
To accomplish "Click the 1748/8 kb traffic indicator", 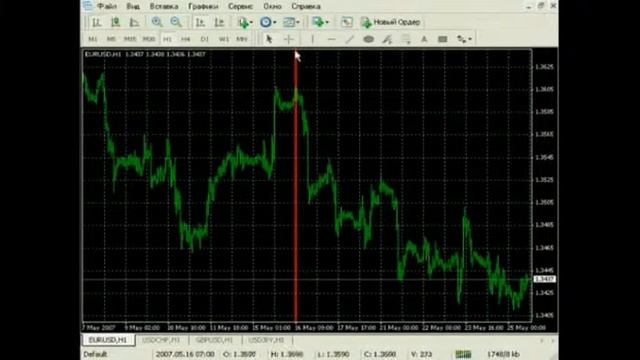I will coord(503,354).
